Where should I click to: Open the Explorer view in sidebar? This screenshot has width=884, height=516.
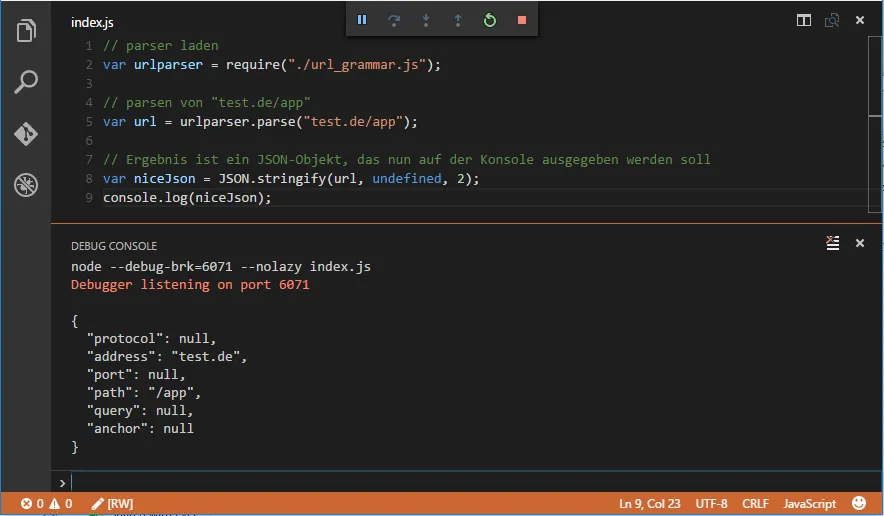(26, 31)
